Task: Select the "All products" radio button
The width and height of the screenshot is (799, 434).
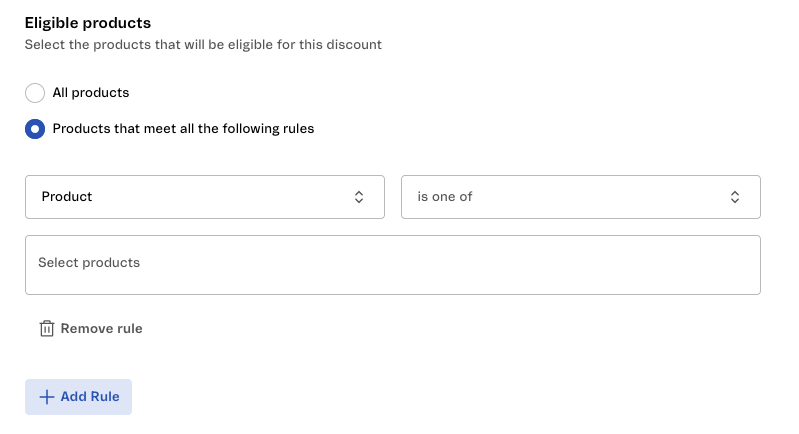Action: [35, 93]
